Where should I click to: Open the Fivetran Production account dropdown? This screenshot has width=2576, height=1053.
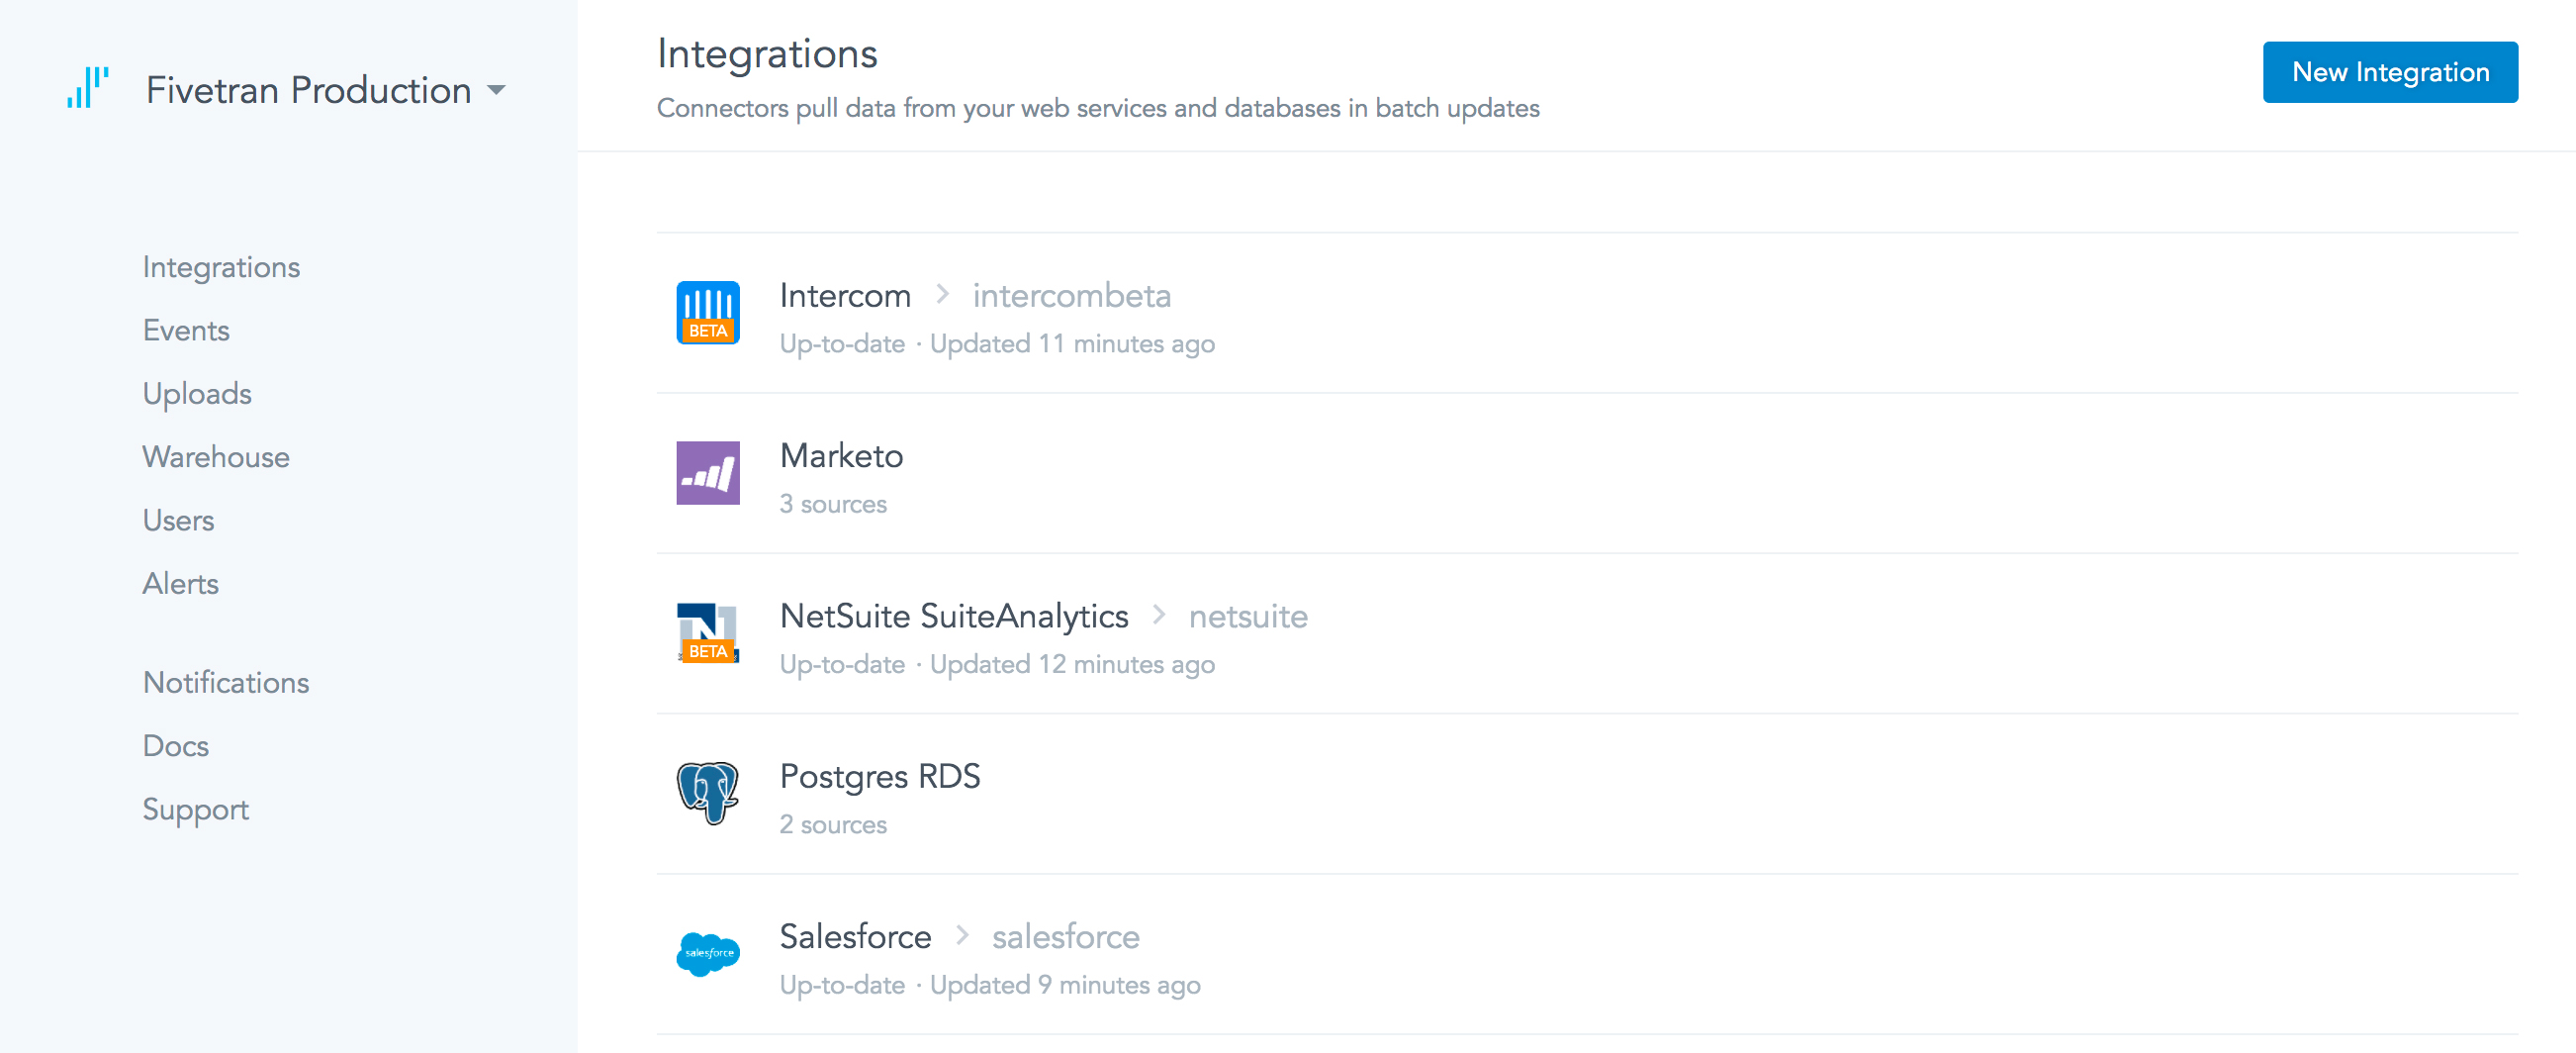click(x=497, y=90)
